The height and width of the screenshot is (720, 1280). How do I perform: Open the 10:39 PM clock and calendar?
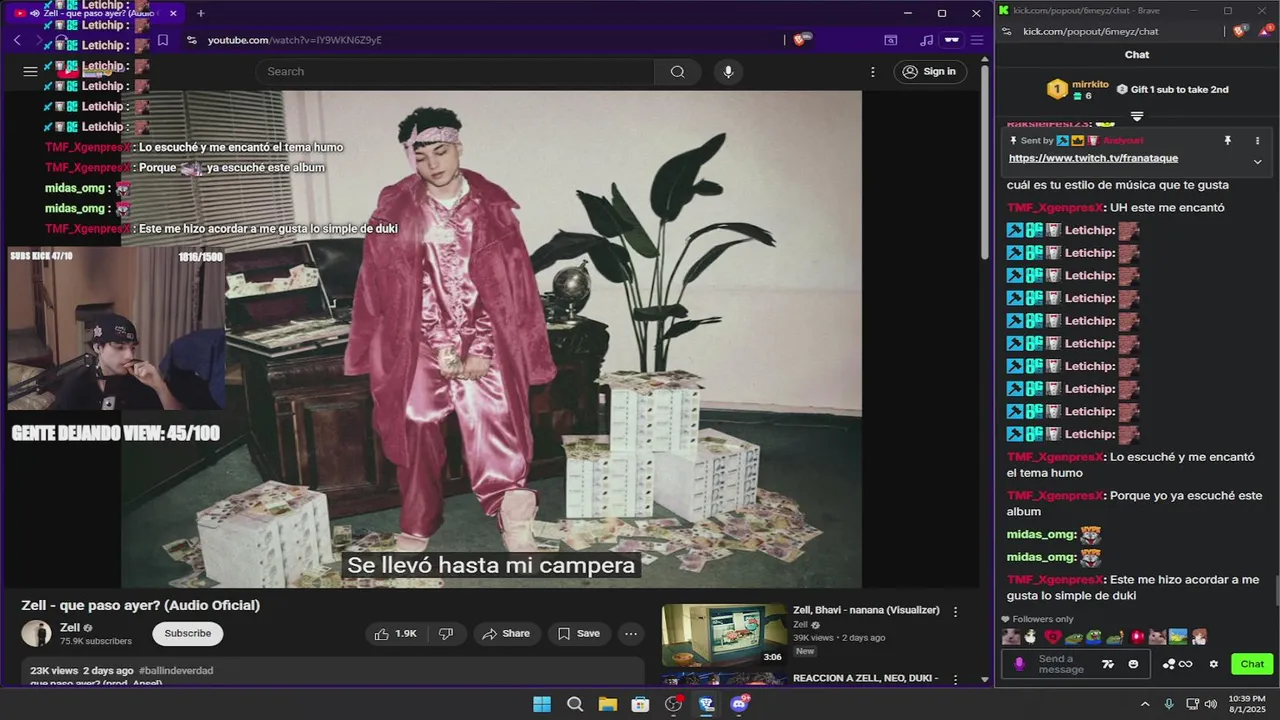[1246, 704]
